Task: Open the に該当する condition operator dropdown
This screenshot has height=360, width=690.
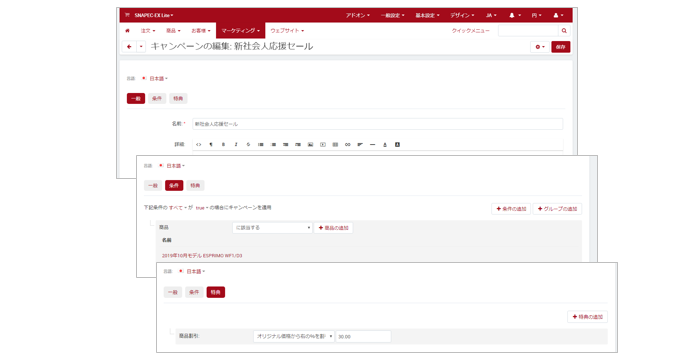Action: [272, 228]
